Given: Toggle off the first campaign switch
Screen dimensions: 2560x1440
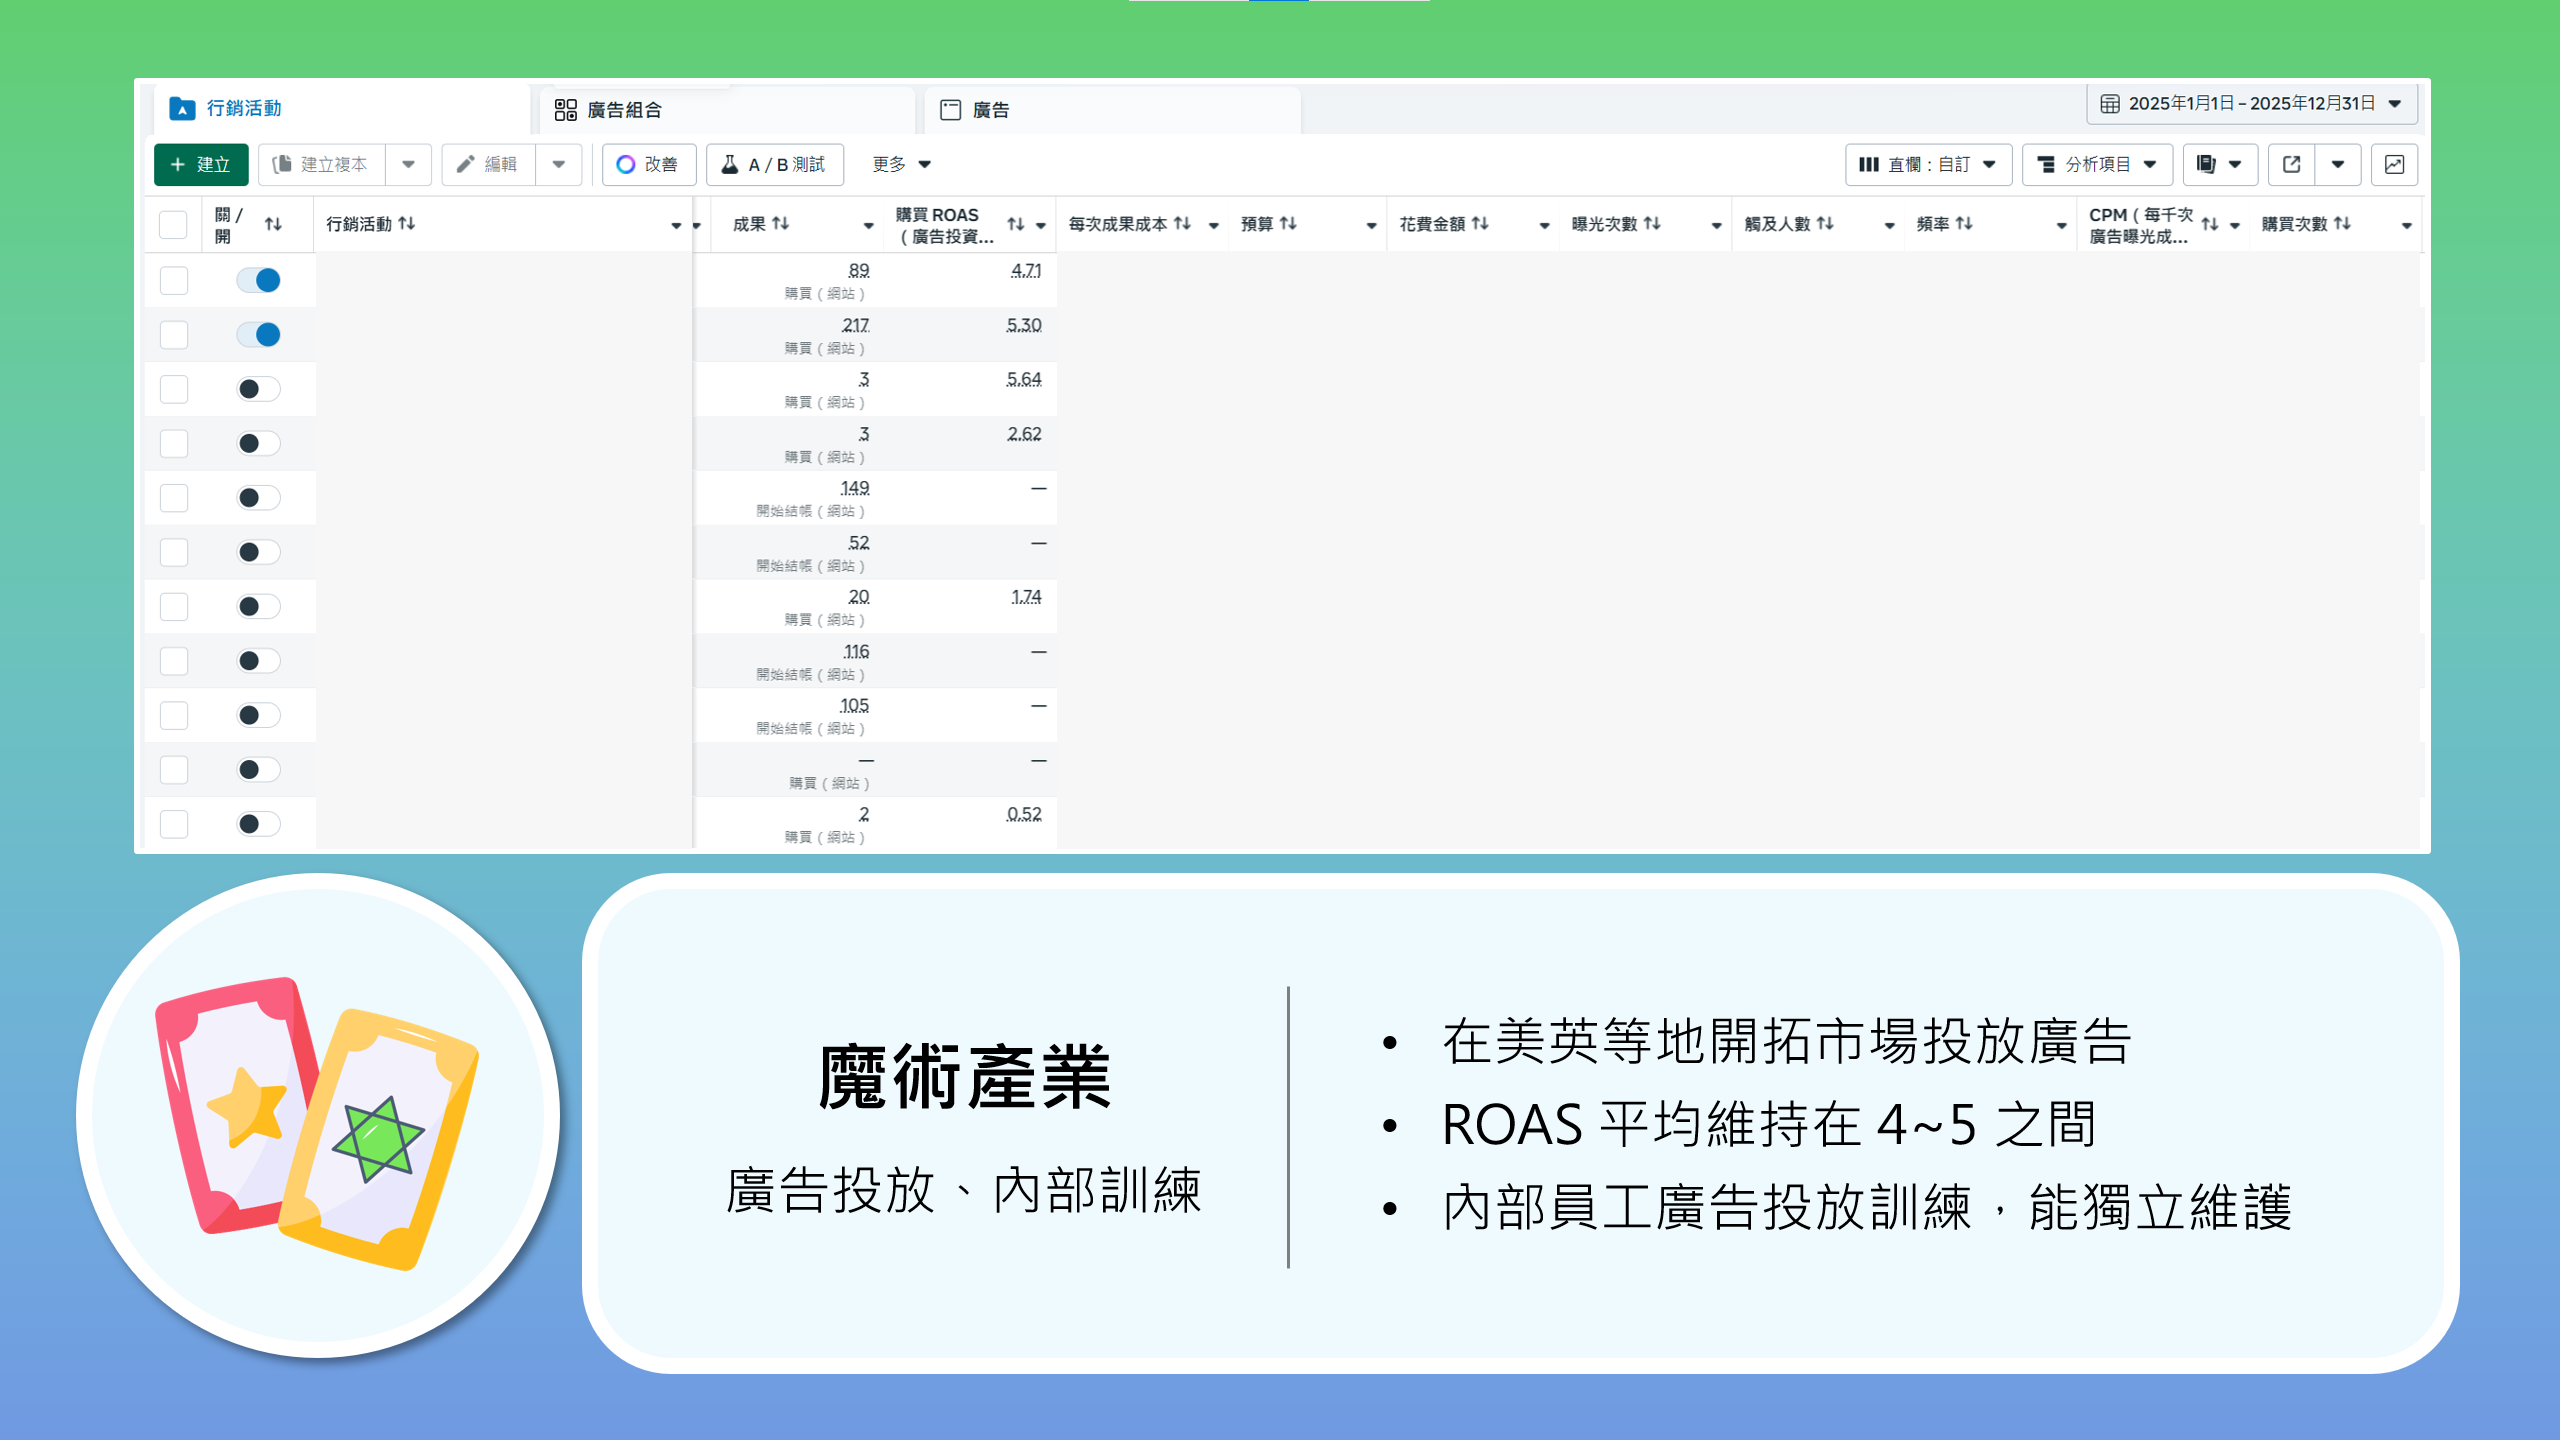Looking at the screenshot, I should [x=258, y=280].
